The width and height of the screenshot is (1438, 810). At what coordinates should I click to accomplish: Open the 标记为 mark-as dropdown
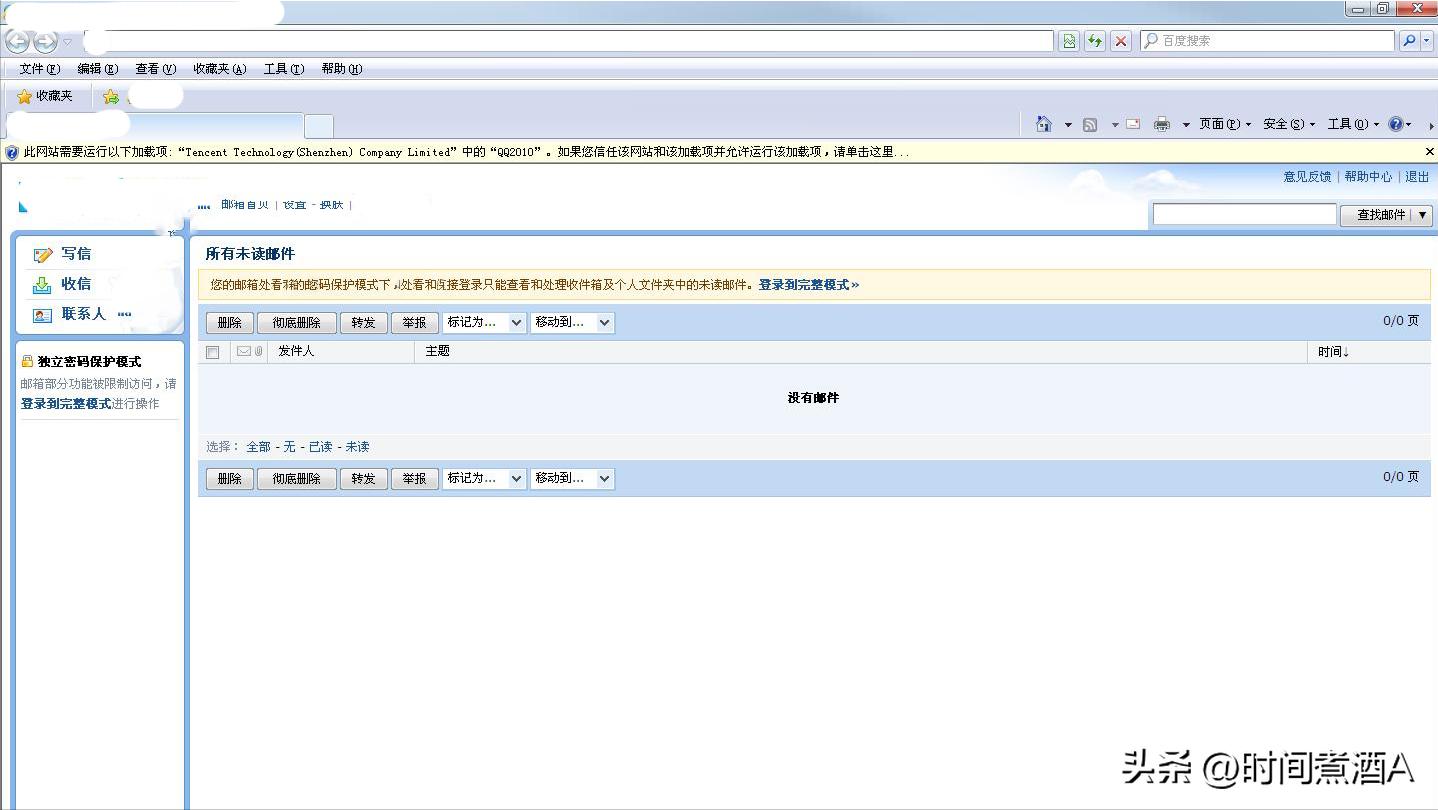[x=484, y=322]
